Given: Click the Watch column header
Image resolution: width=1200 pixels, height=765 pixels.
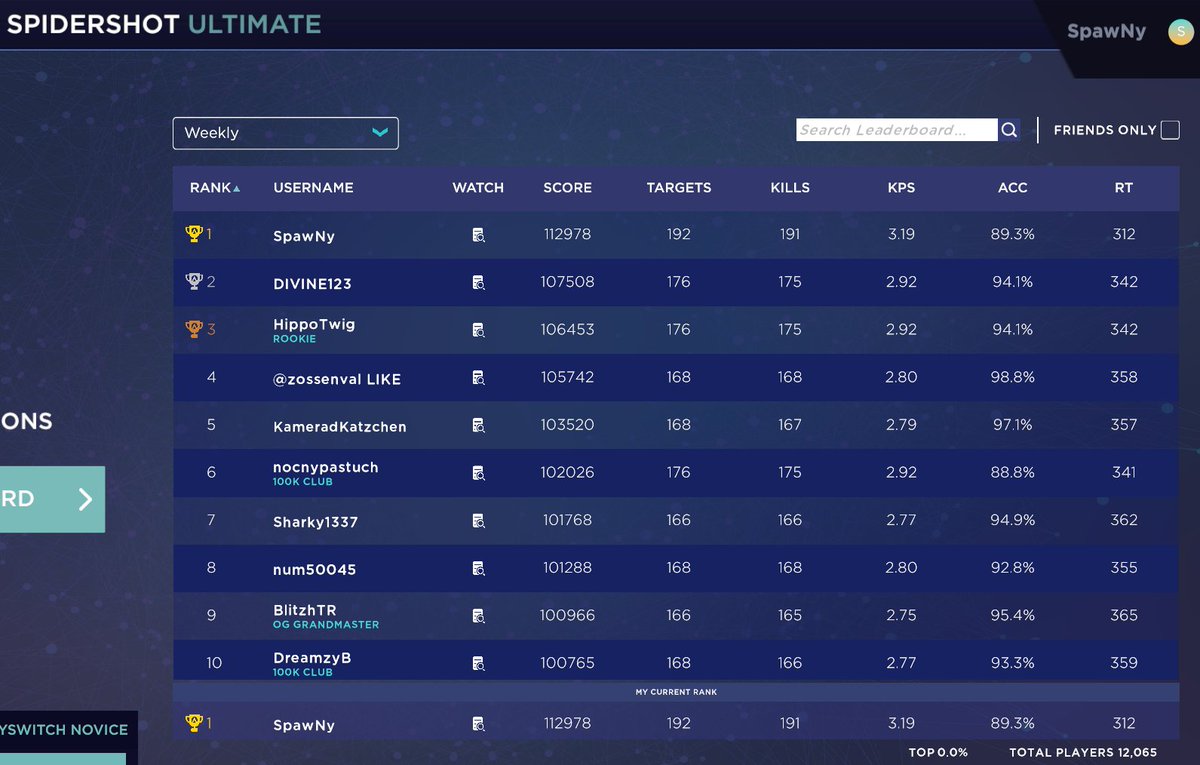Looking at the screenshot, I should tap(478, 188).
